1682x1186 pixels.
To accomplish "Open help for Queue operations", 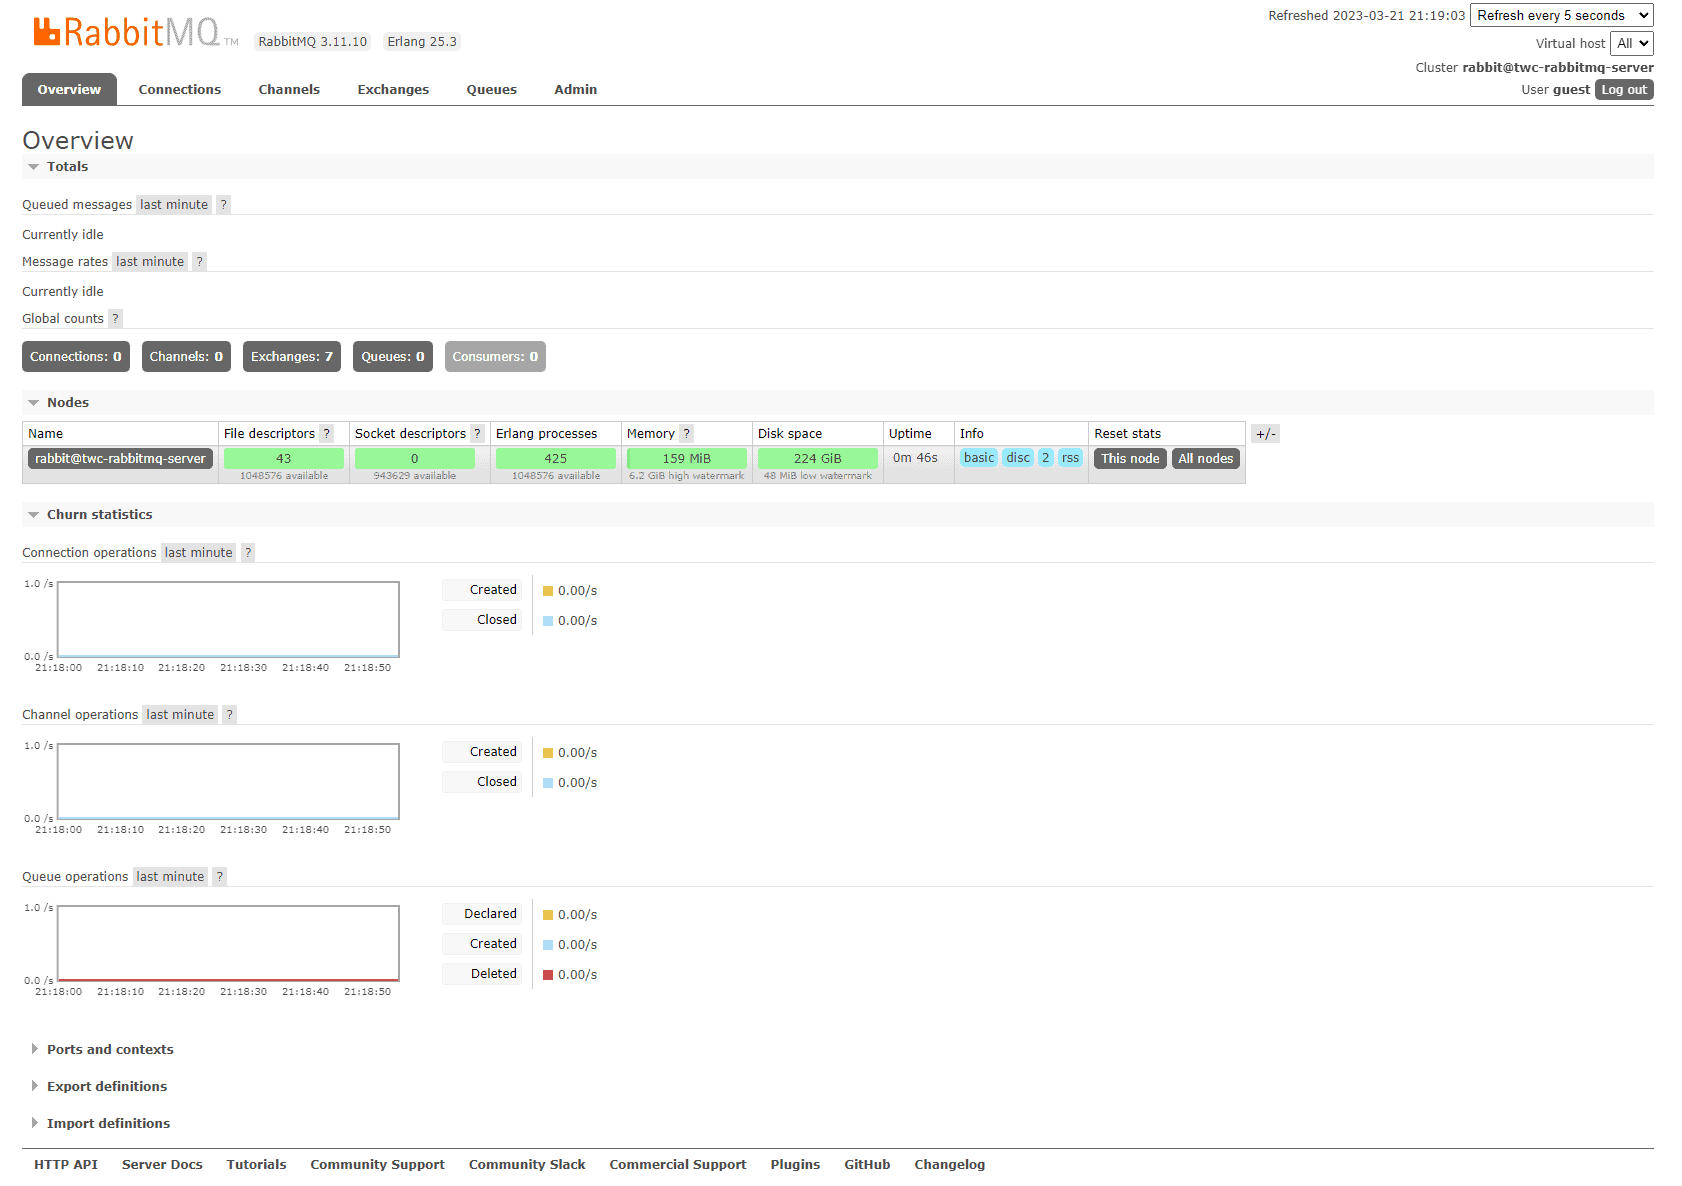I will 220,876.
